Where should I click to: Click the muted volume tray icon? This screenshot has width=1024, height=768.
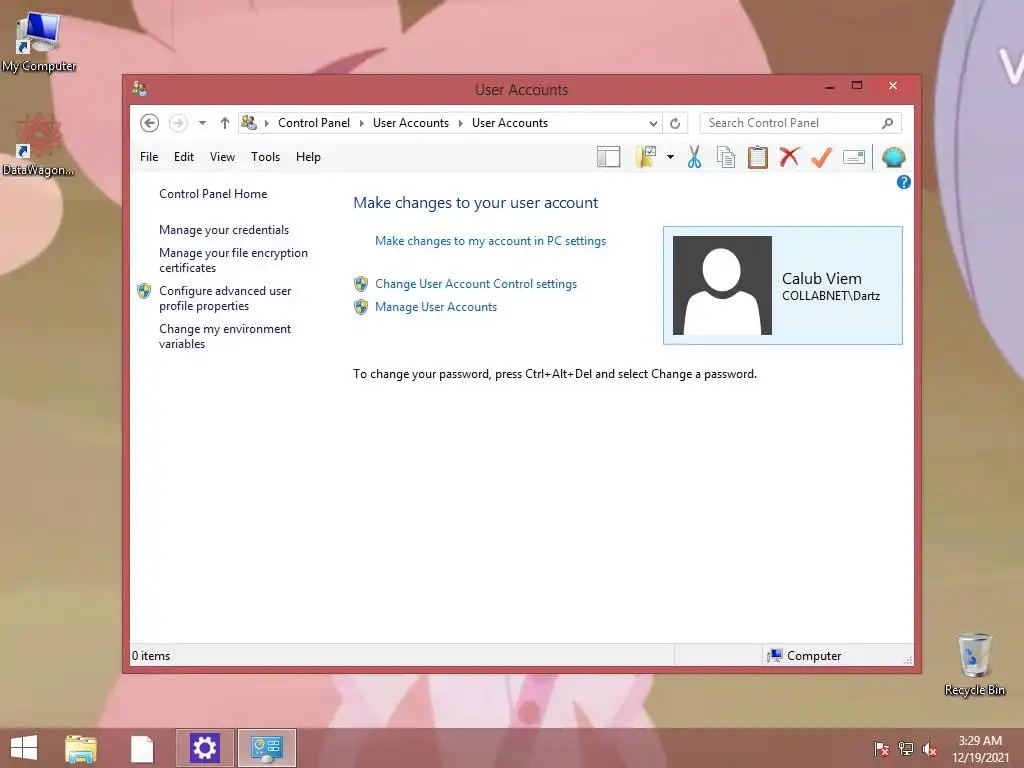point(929,749)
